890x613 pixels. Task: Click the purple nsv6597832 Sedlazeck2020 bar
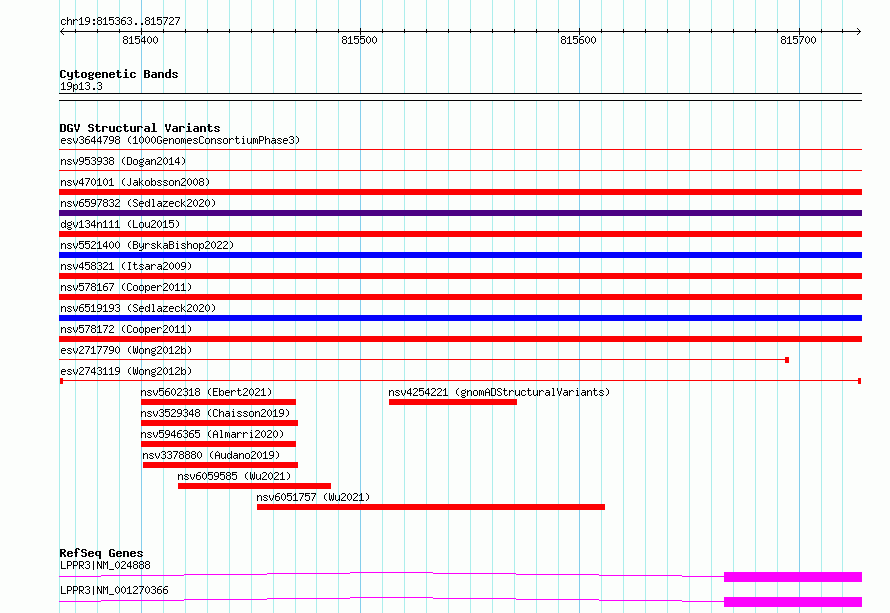(x=460, y=213)
